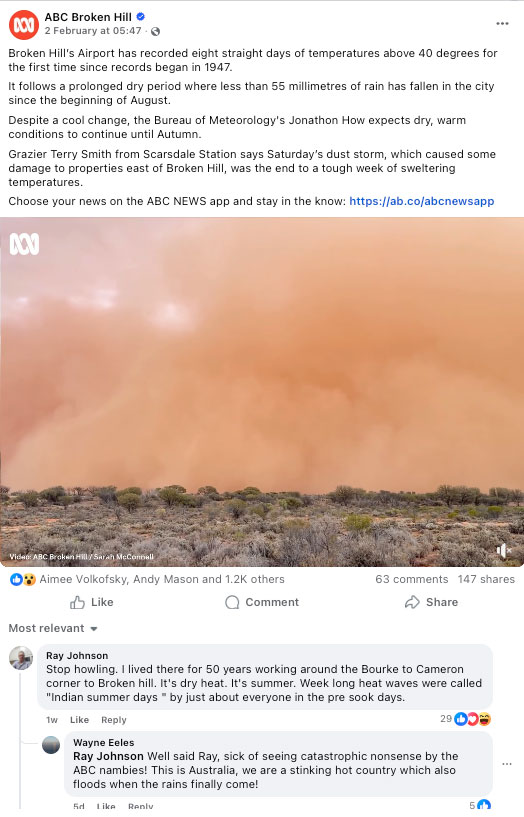Click the like and wow reaction icons
The image size is (524, 817).
[x=23, y=579]
